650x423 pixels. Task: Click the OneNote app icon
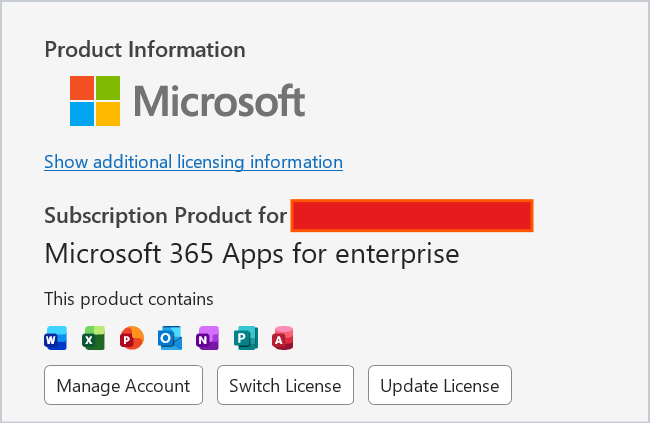coord(208,338)
